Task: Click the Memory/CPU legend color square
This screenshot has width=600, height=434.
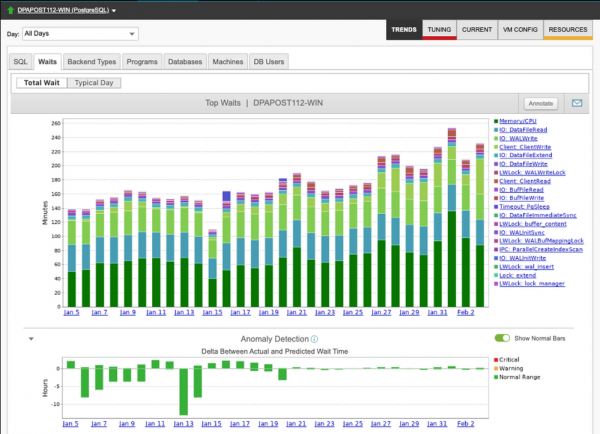Action: [x=497, y=122]
